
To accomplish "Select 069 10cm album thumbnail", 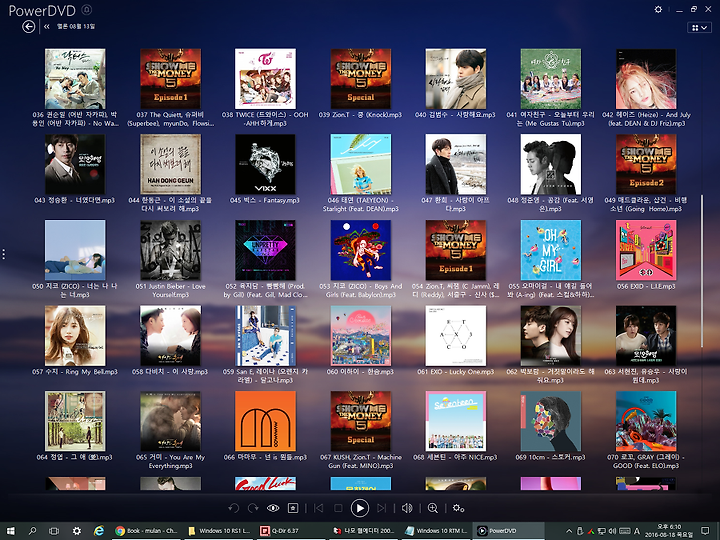I will (x=551, y=422).
